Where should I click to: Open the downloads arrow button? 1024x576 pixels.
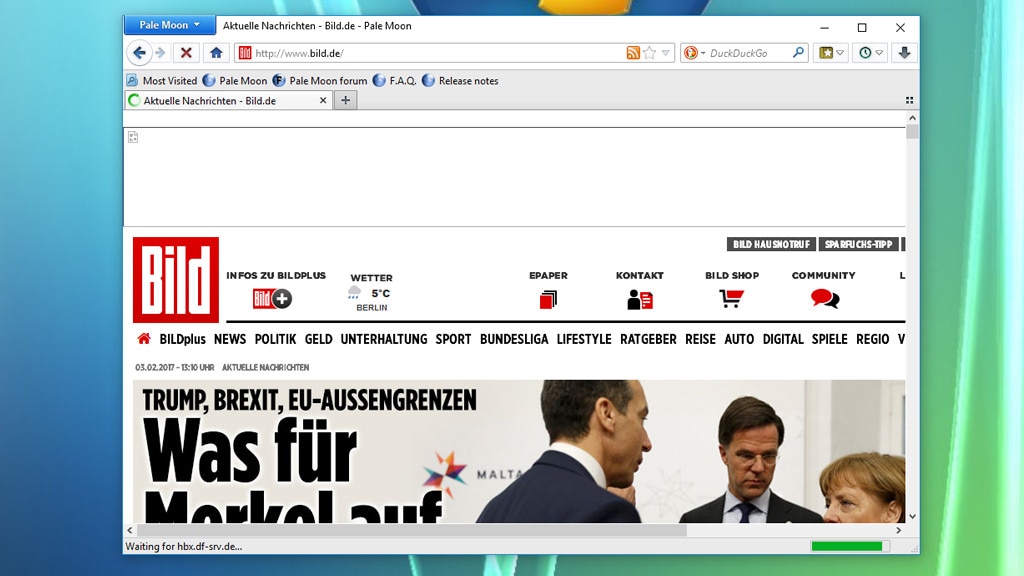tap(904, 53)
